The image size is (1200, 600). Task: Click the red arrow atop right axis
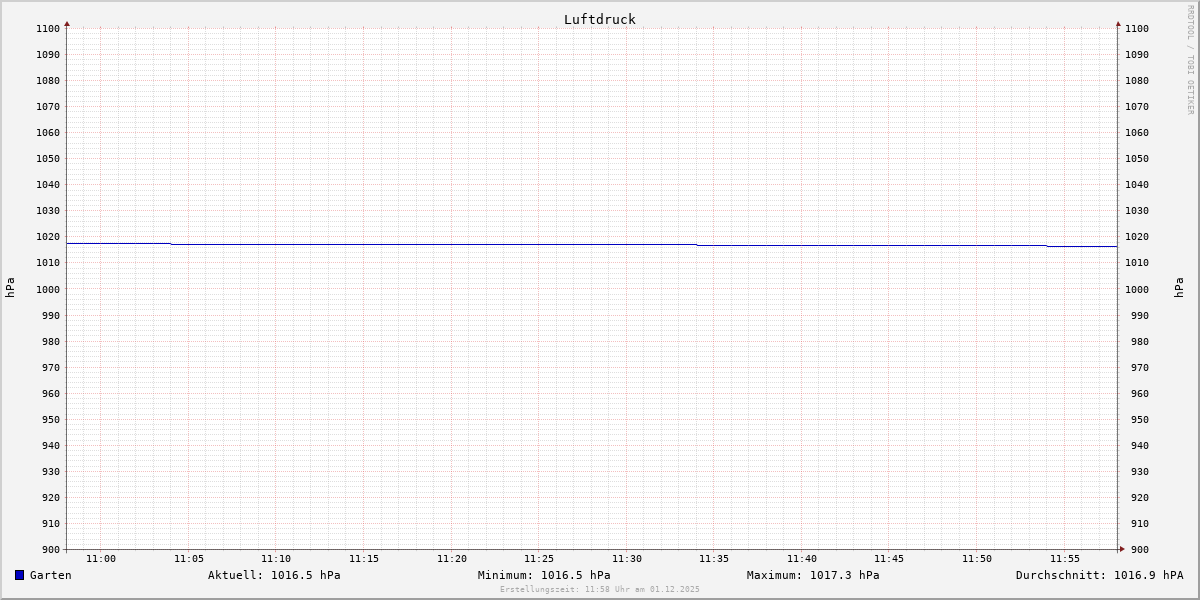click(x=1118, y=23)
